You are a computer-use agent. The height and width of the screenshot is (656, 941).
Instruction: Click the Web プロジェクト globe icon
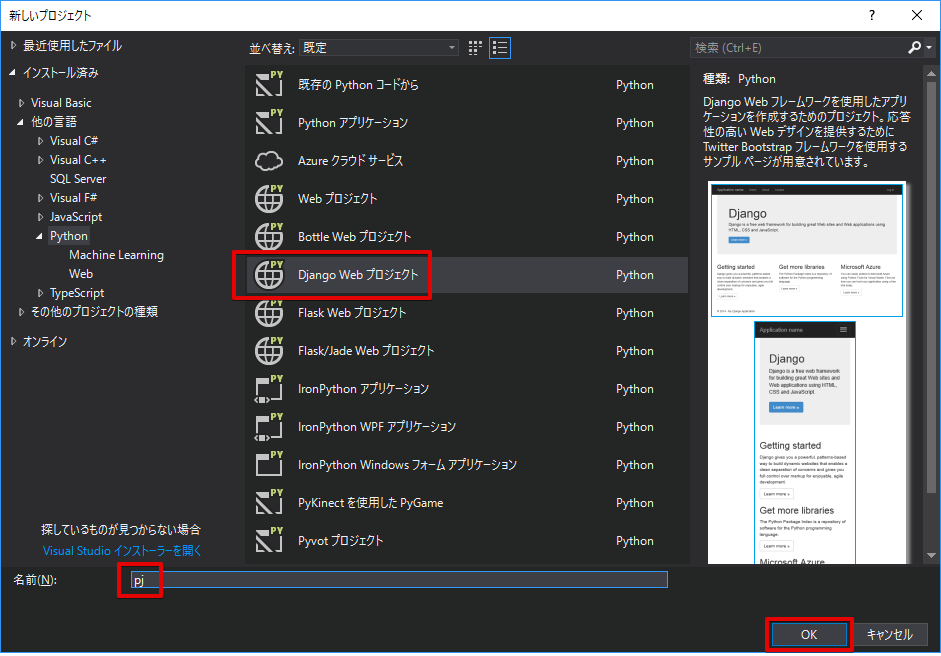coord(269,199)
